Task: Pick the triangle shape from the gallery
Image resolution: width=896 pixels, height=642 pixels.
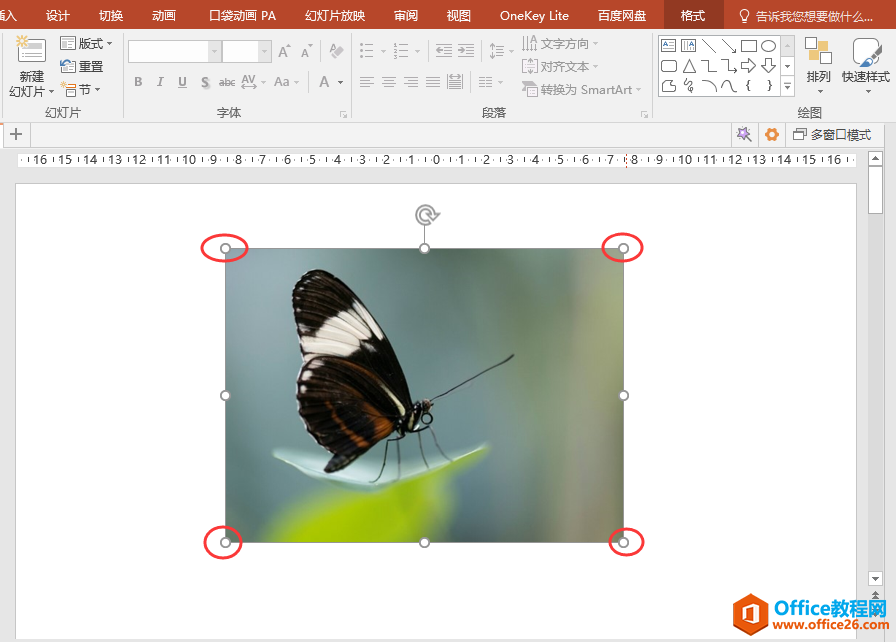Action: point(689,66)
